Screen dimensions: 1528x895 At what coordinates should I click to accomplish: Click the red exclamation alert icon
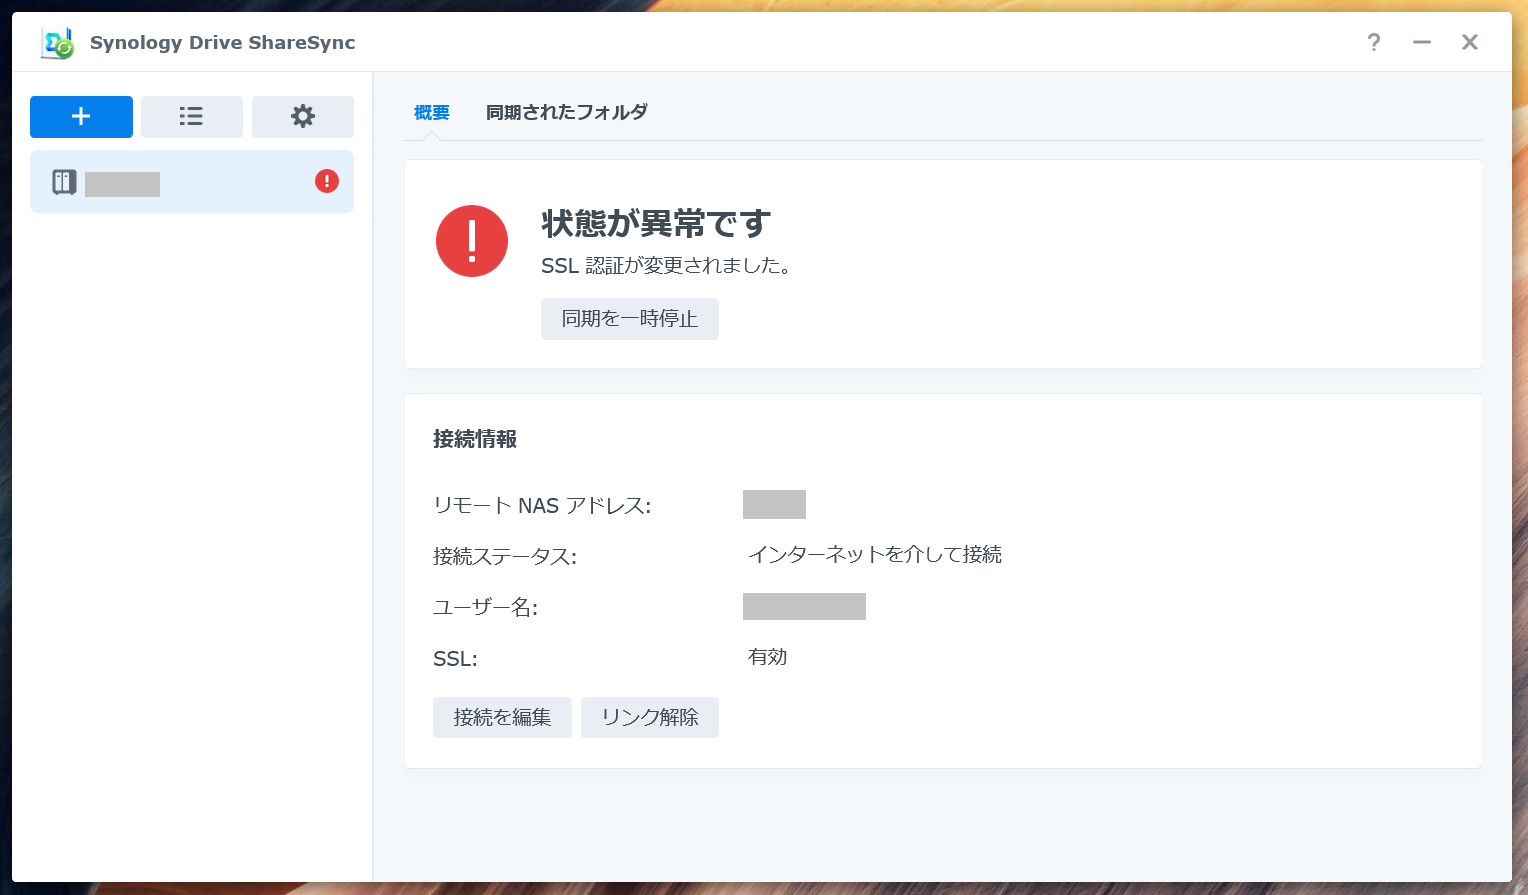click(471, 241)
